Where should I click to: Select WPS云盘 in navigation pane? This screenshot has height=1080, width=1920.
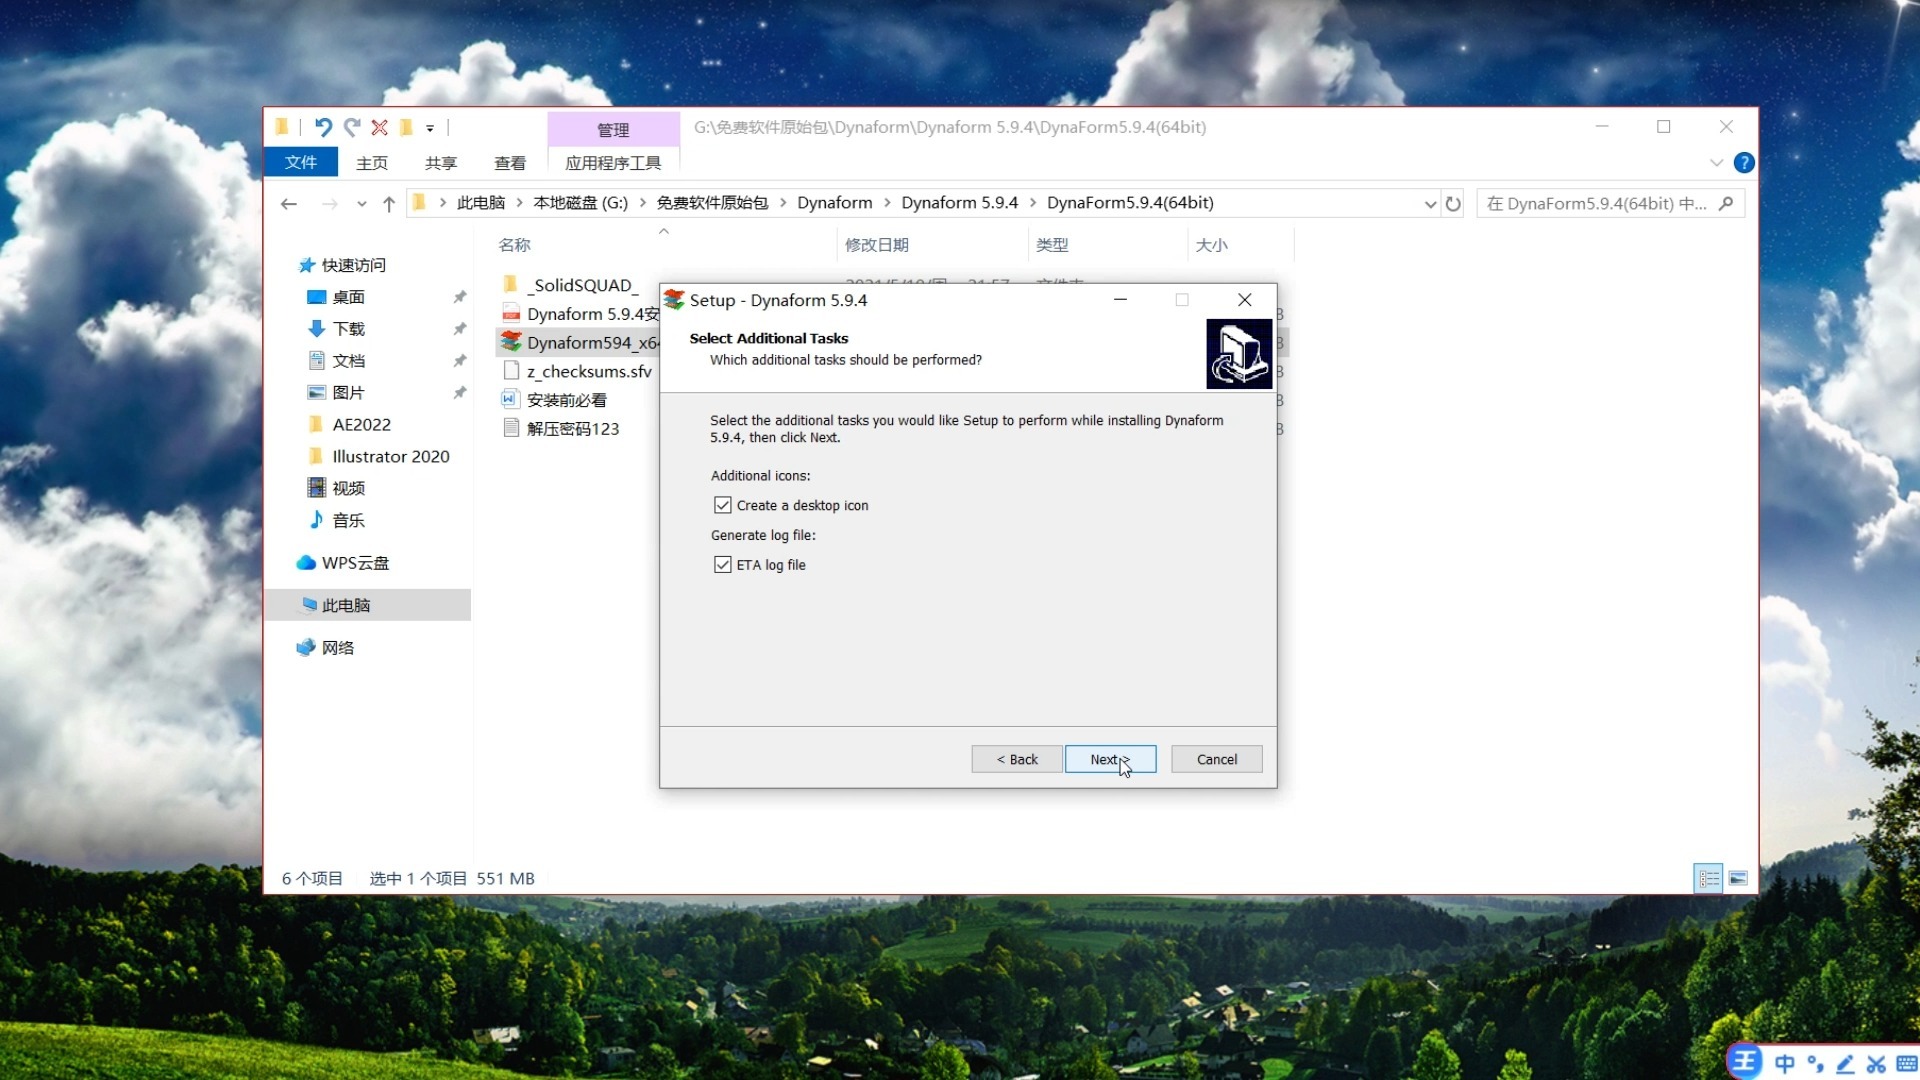coord(355,563)
